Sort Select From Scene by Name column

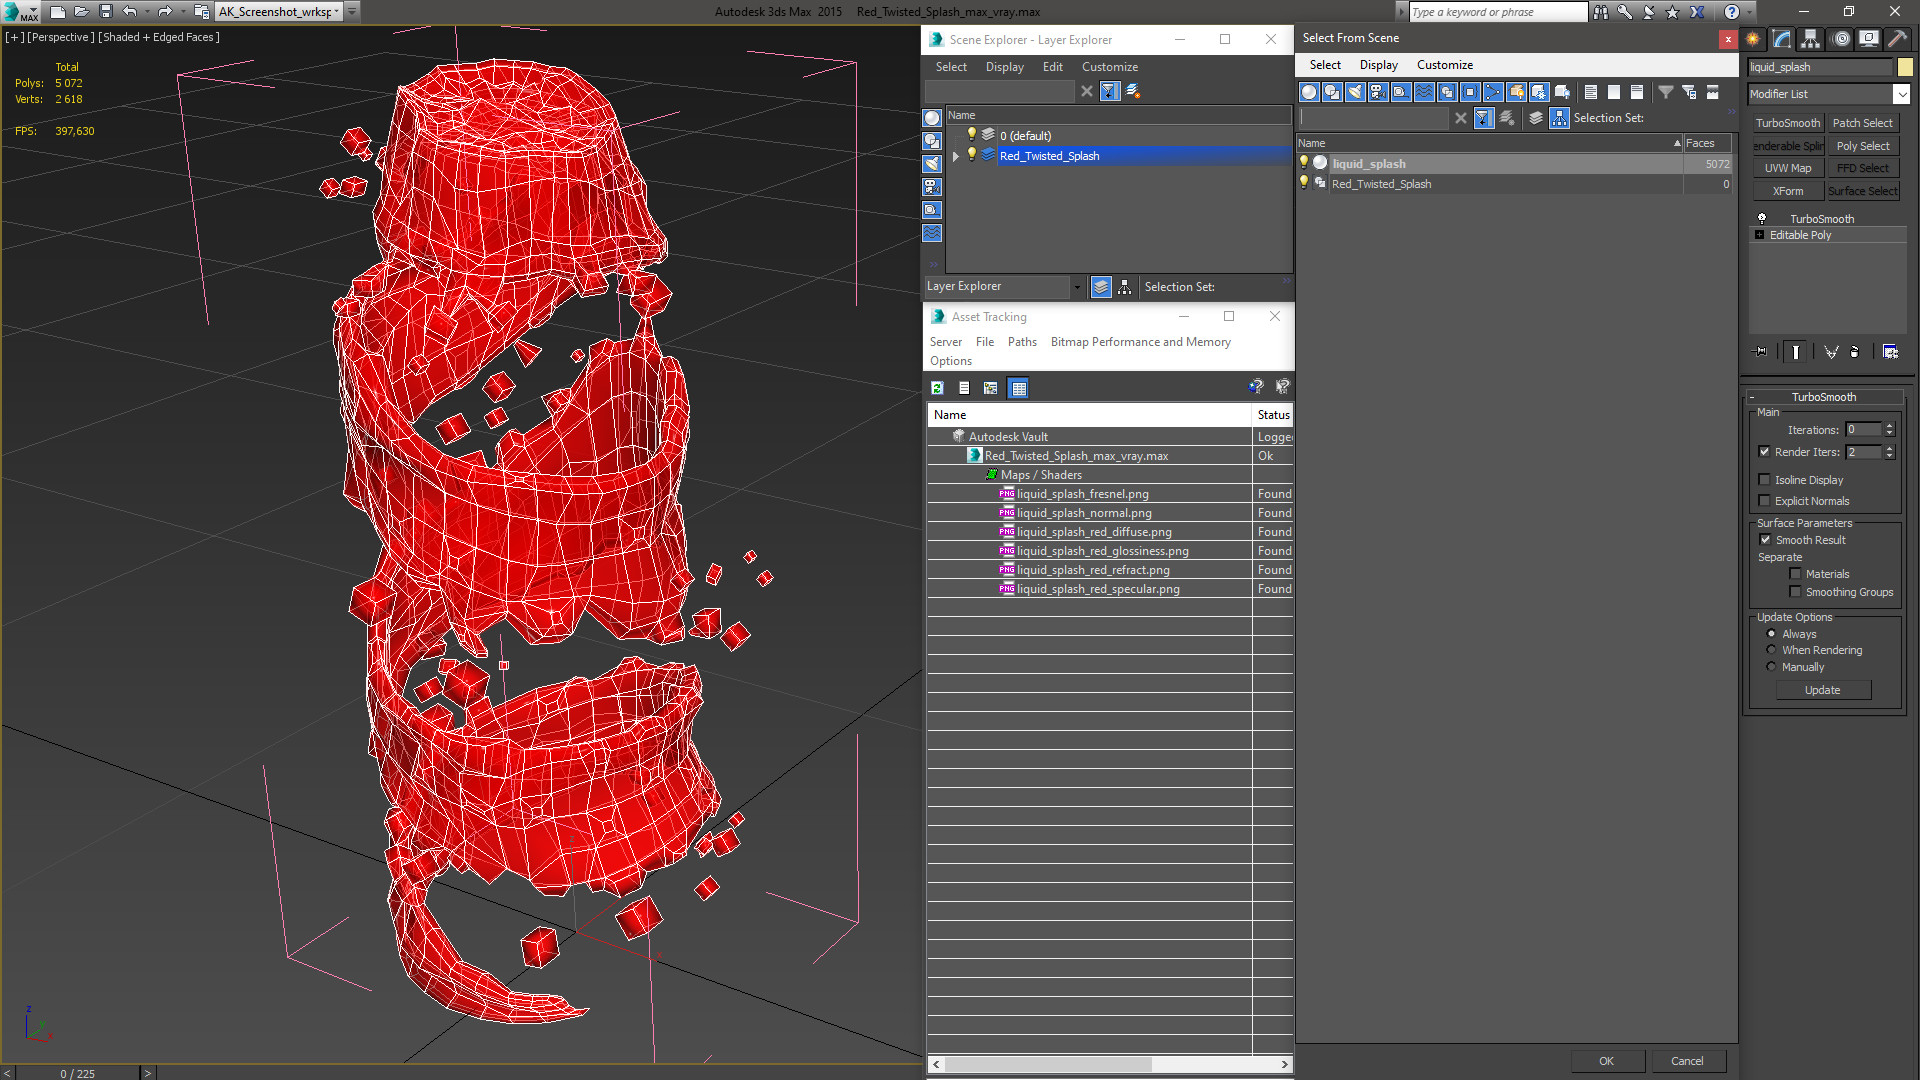click(x=1489, y=143)
